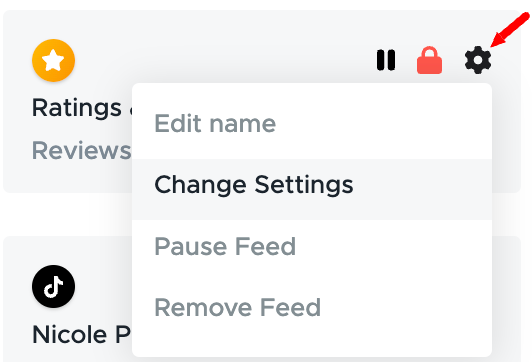Click the highlighted Change Settings row background

click(312, 189)
